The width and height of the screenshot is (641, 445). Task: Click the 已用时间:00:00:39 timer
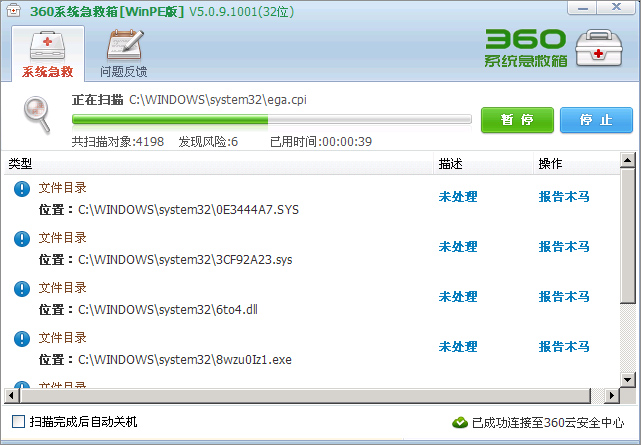pos(321,142)
